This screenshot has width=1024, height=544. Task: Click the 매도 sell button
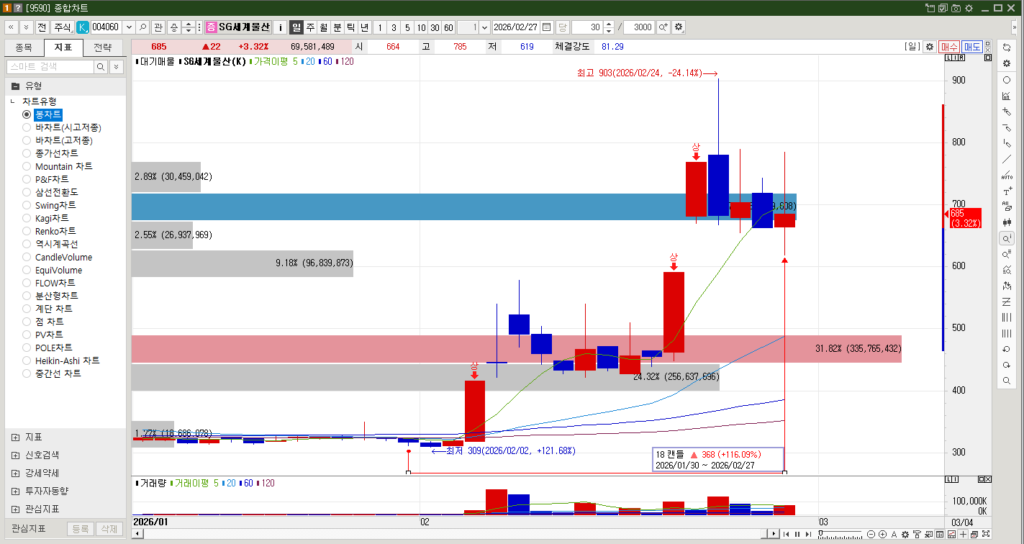pyautogui.click(x=972, y=47)
